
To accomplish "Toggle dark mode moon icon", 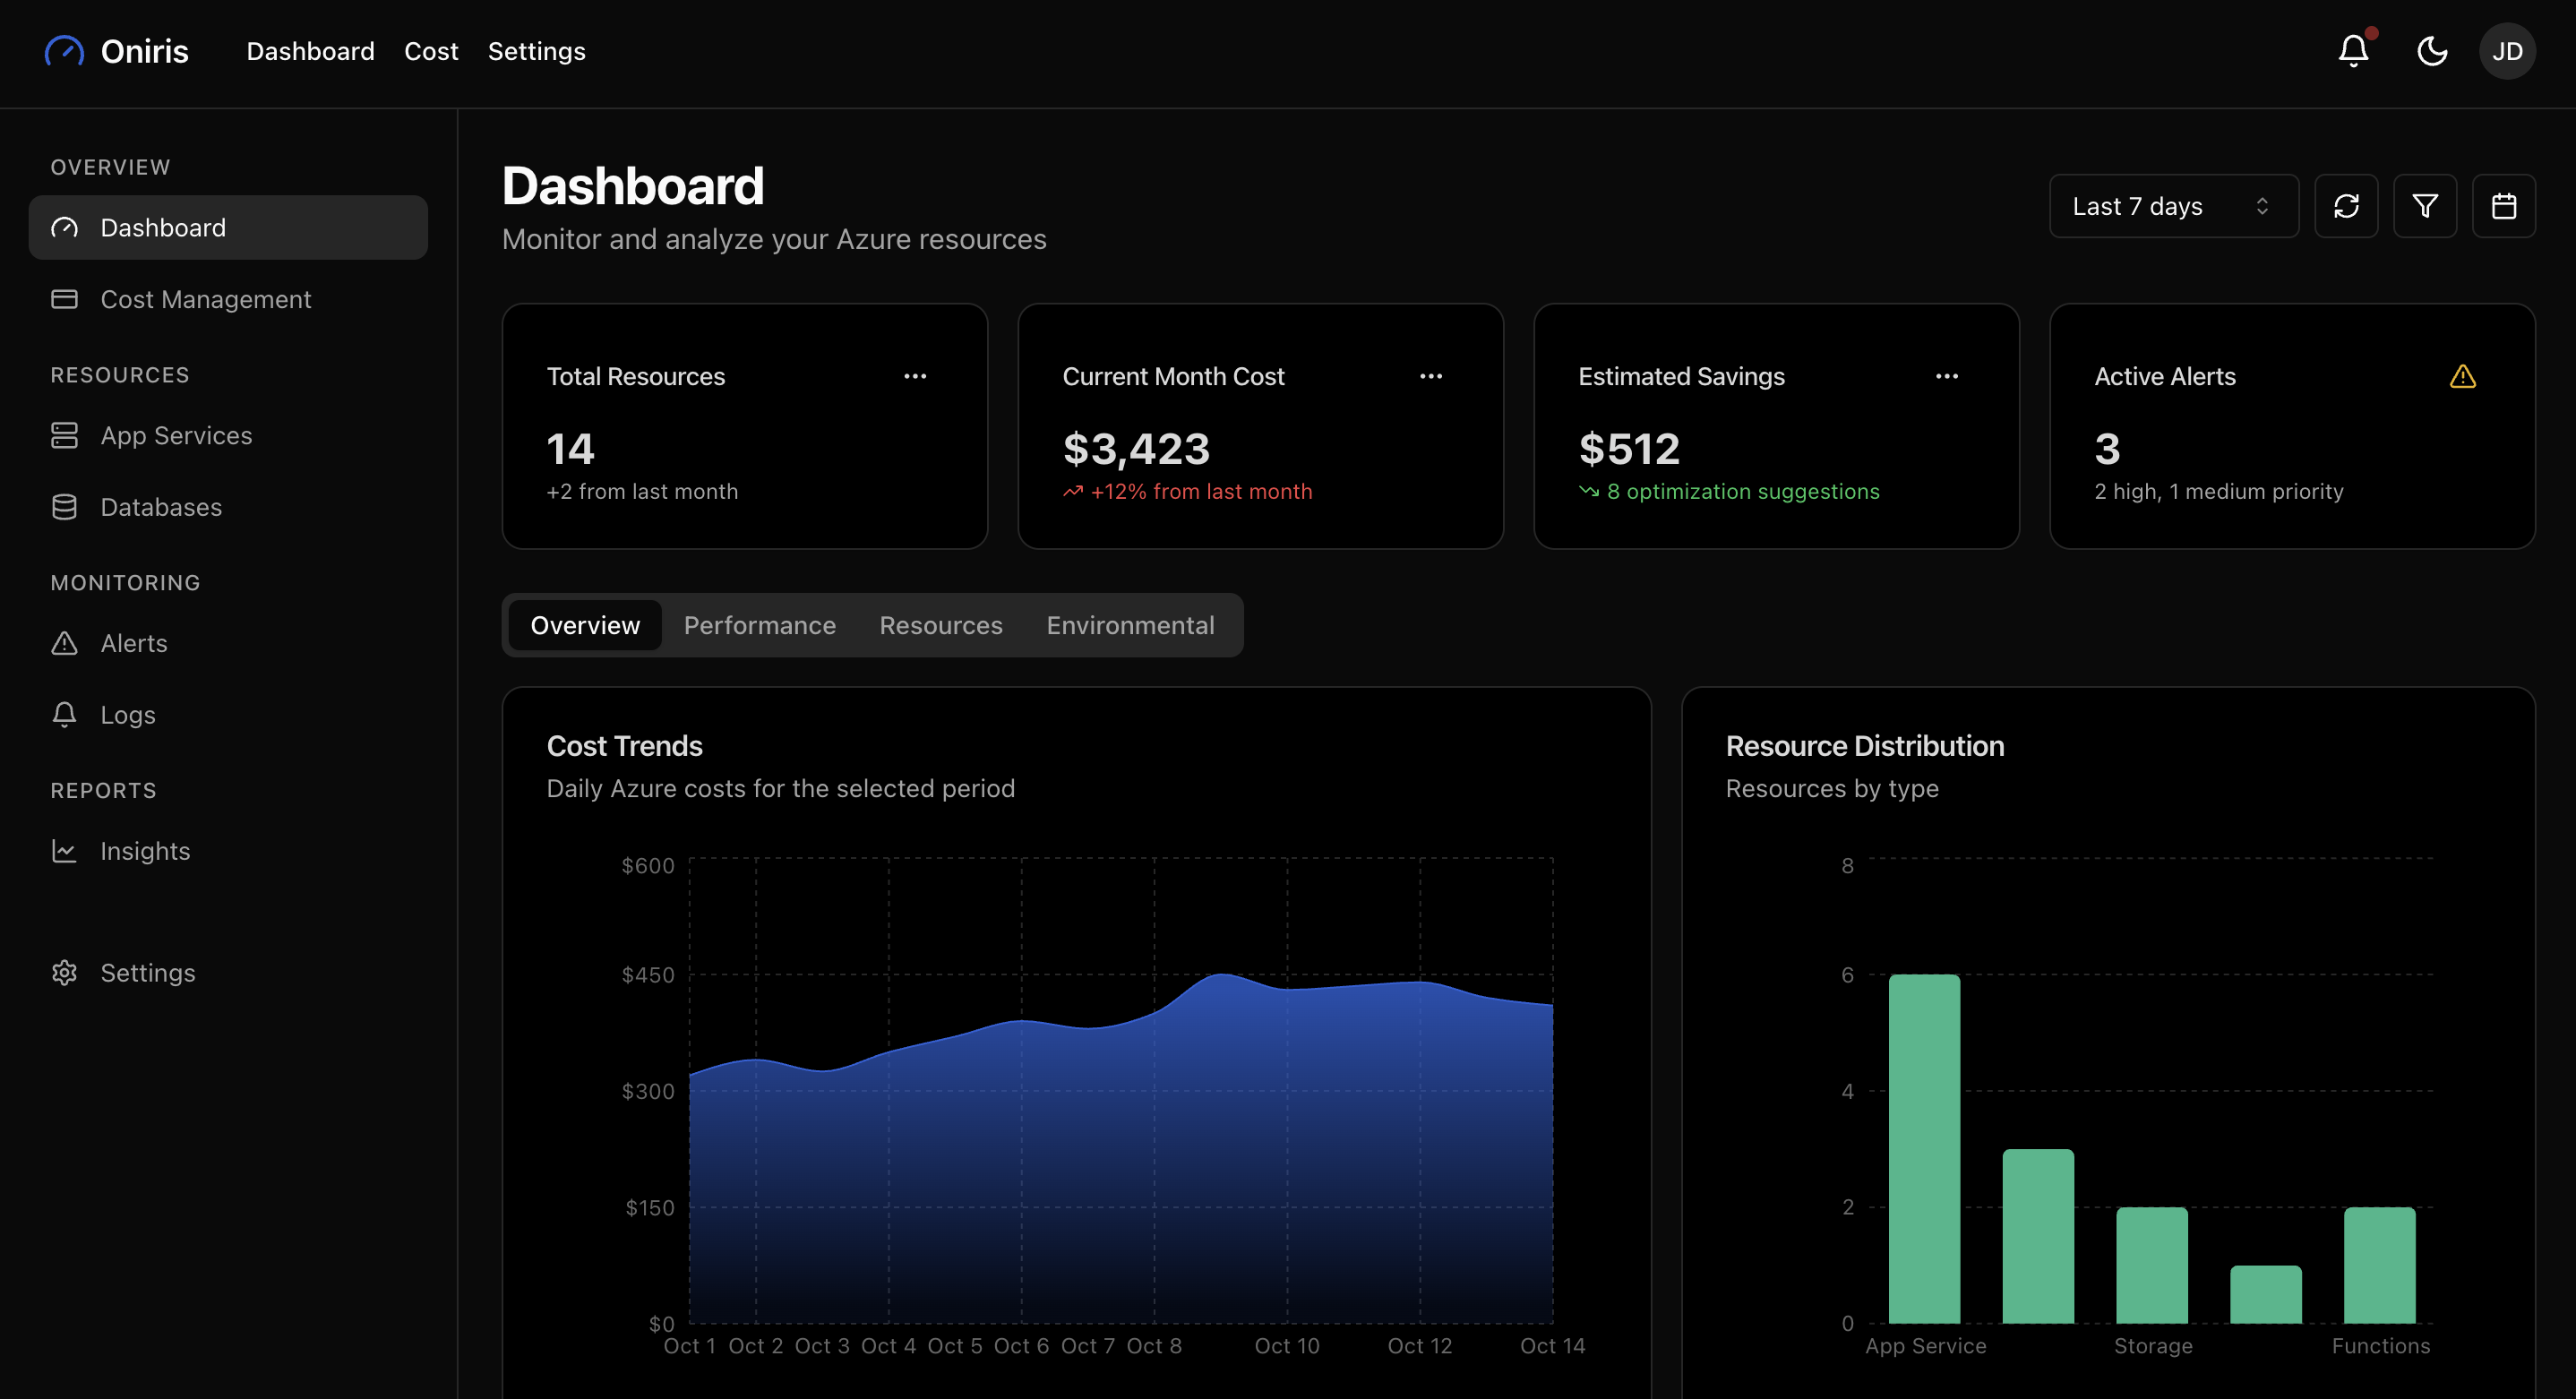I will coord(2431,51).
